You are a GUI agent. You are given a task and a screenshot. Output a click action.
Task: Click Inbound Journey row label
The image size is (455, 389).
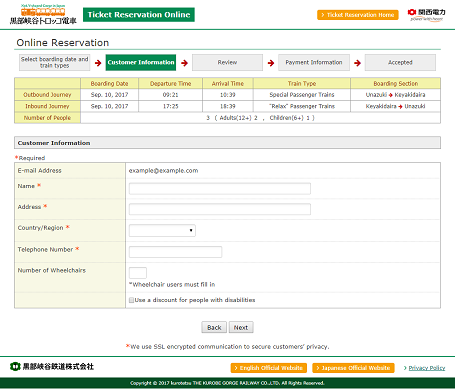pos(47,106)
